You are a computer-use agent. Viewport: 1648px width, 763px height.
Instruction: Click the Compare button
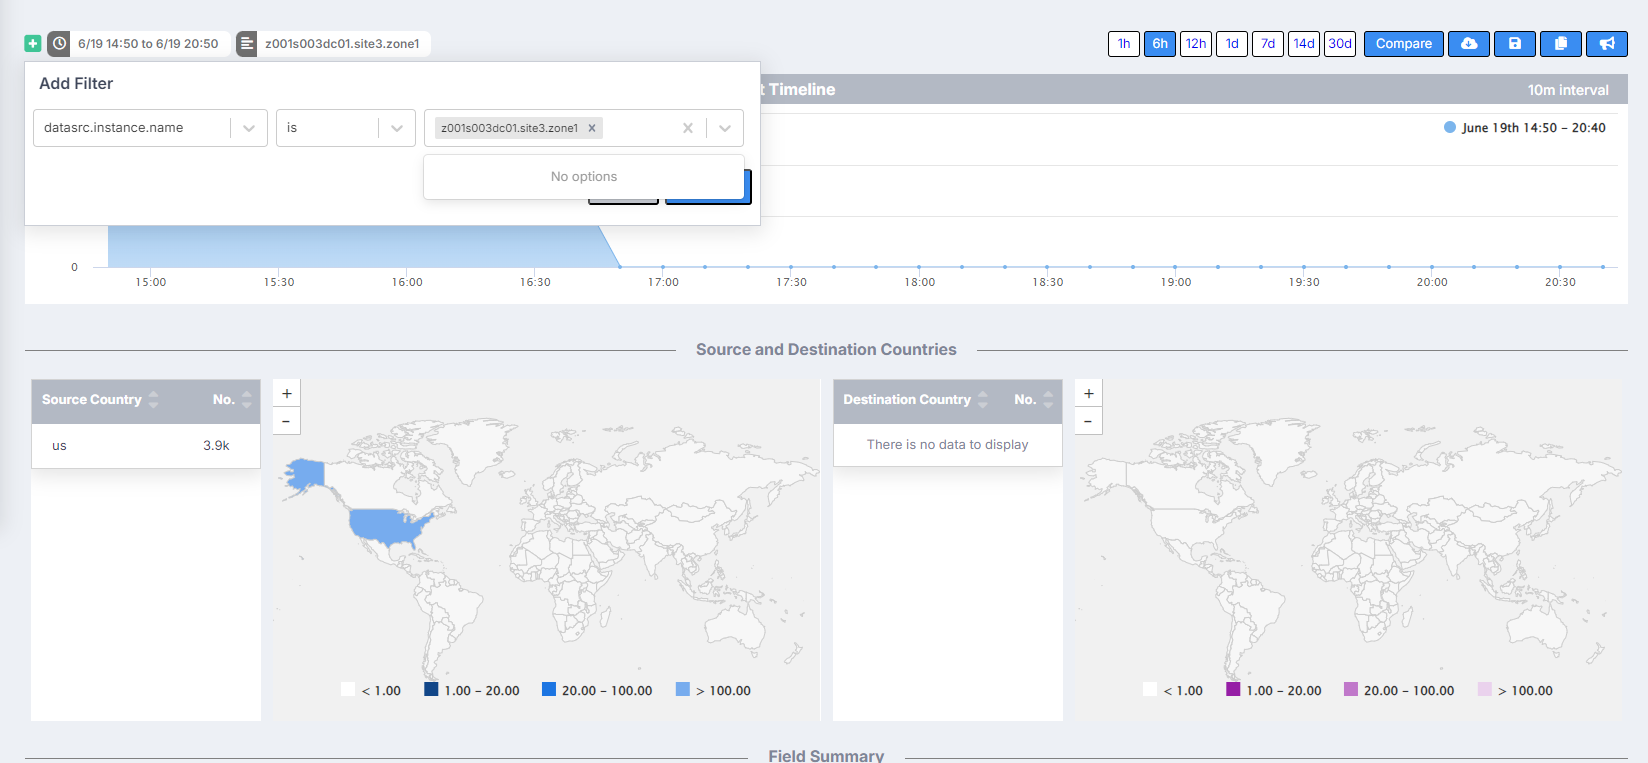click(x=1404, y=44)
